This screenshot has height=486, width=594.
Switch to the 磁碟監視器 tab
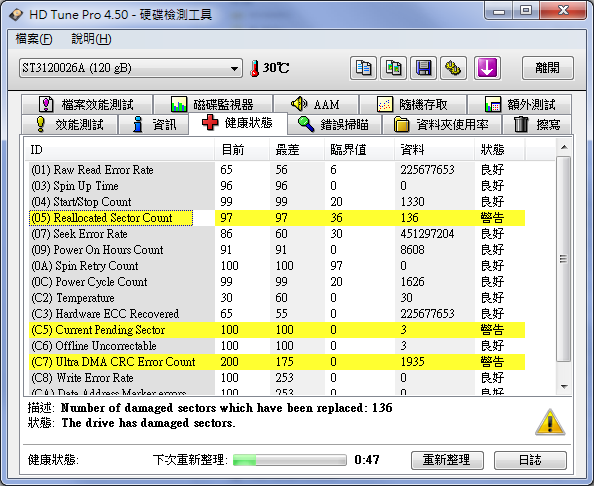tap(213, 105)
